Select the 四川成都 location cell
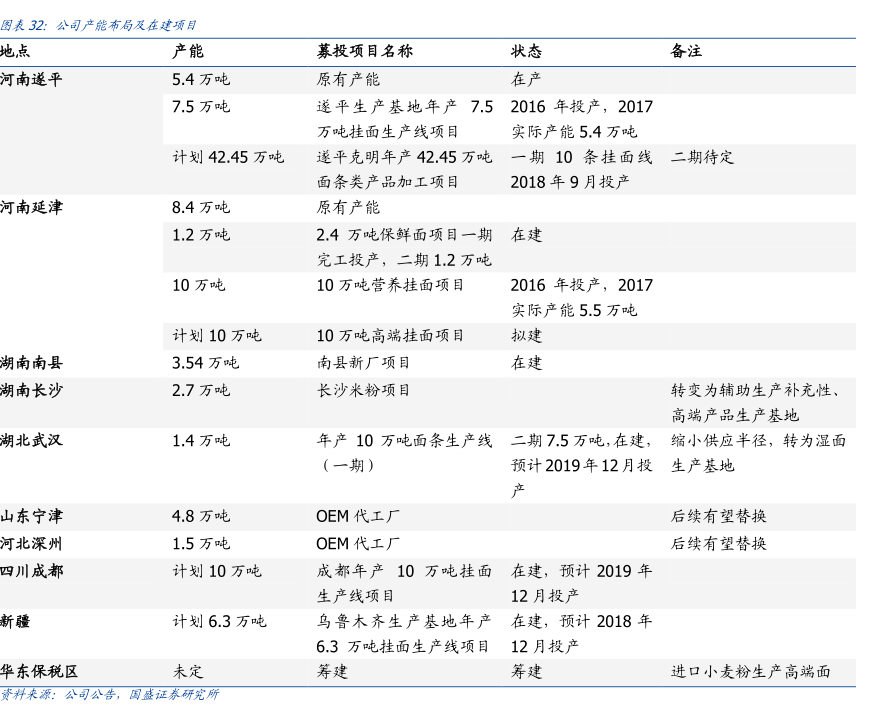 (x=31, y=571)
